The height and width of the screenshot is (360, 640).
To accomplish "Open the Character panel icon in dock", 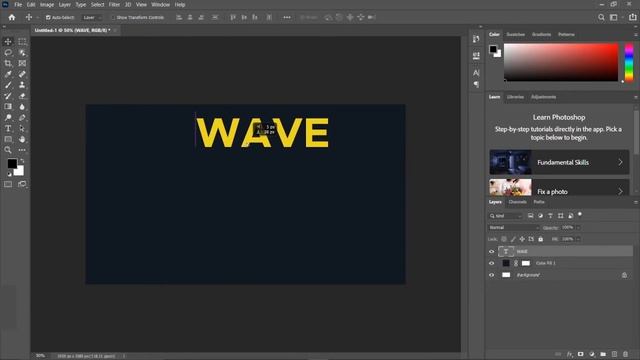I will pos(476,73).
